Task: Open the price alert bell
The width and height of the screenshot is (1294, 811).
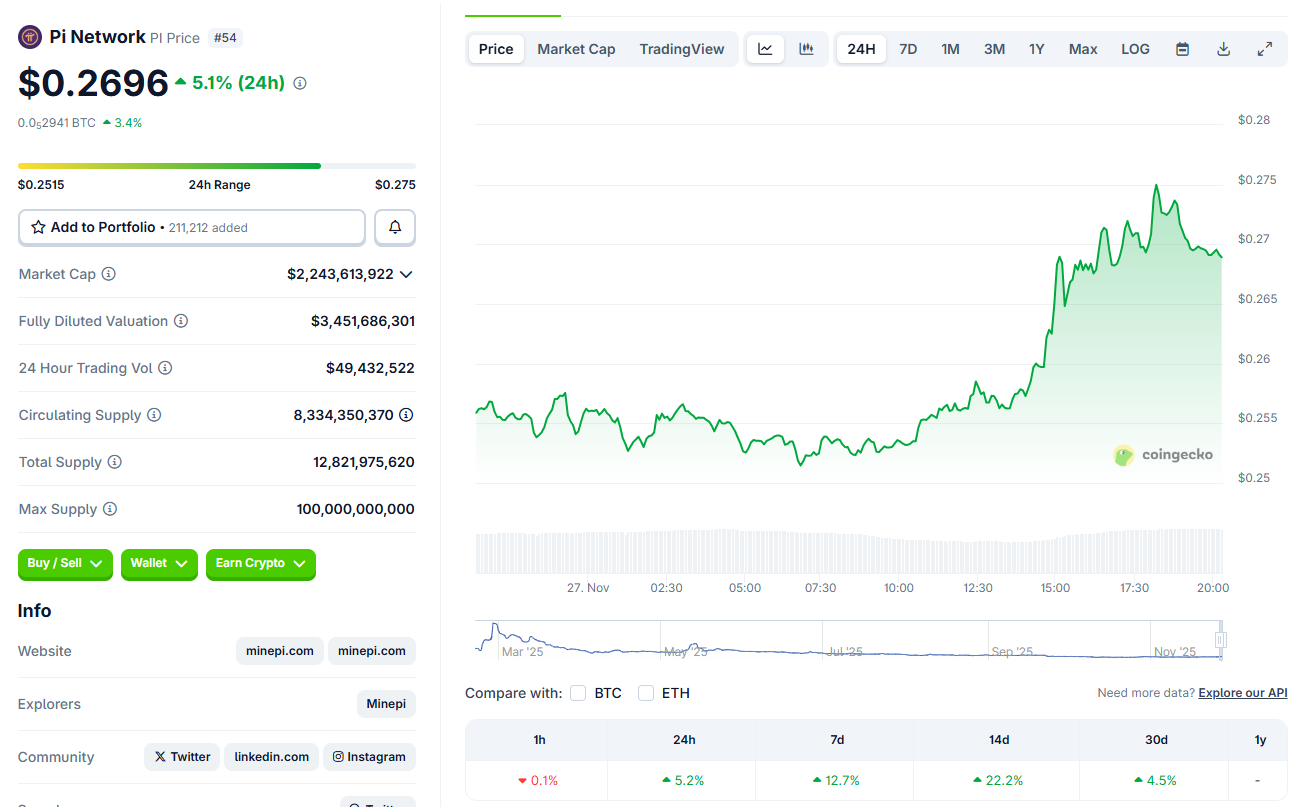Action: point(395,227)
